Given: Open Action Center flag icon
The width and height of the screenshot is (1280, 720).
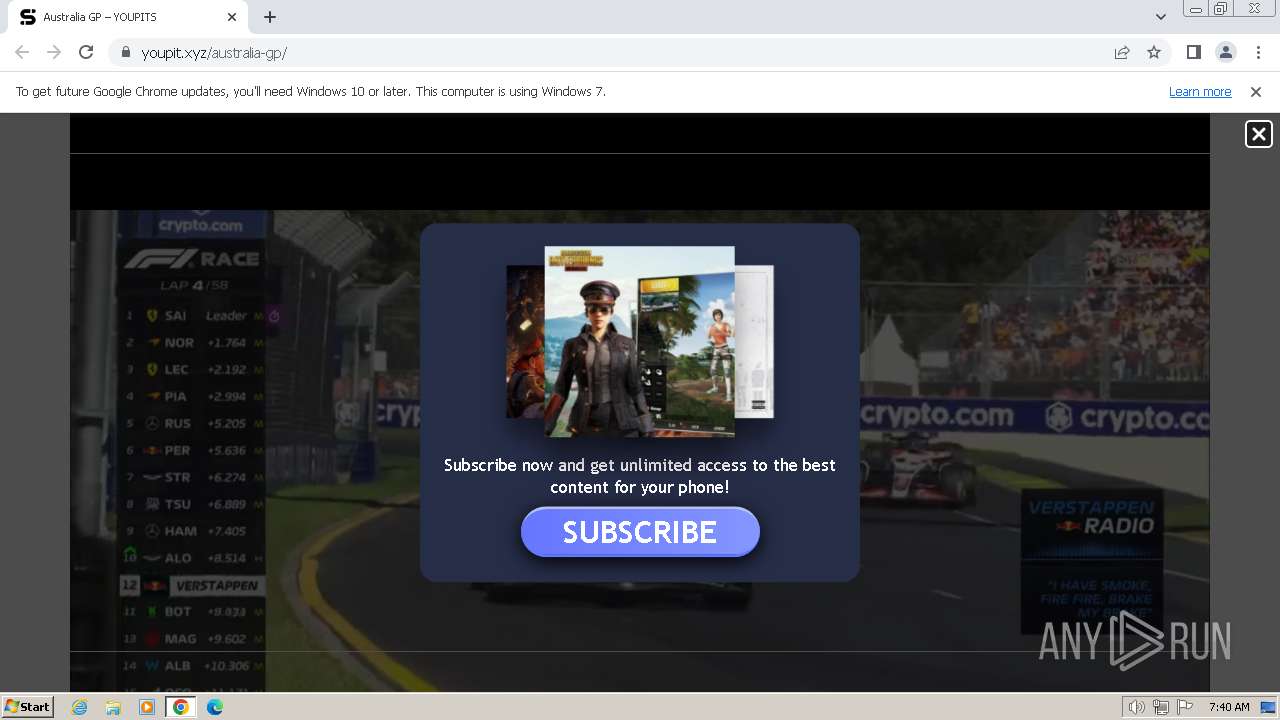Looking at the screenshot, I should pos(1185,707).
